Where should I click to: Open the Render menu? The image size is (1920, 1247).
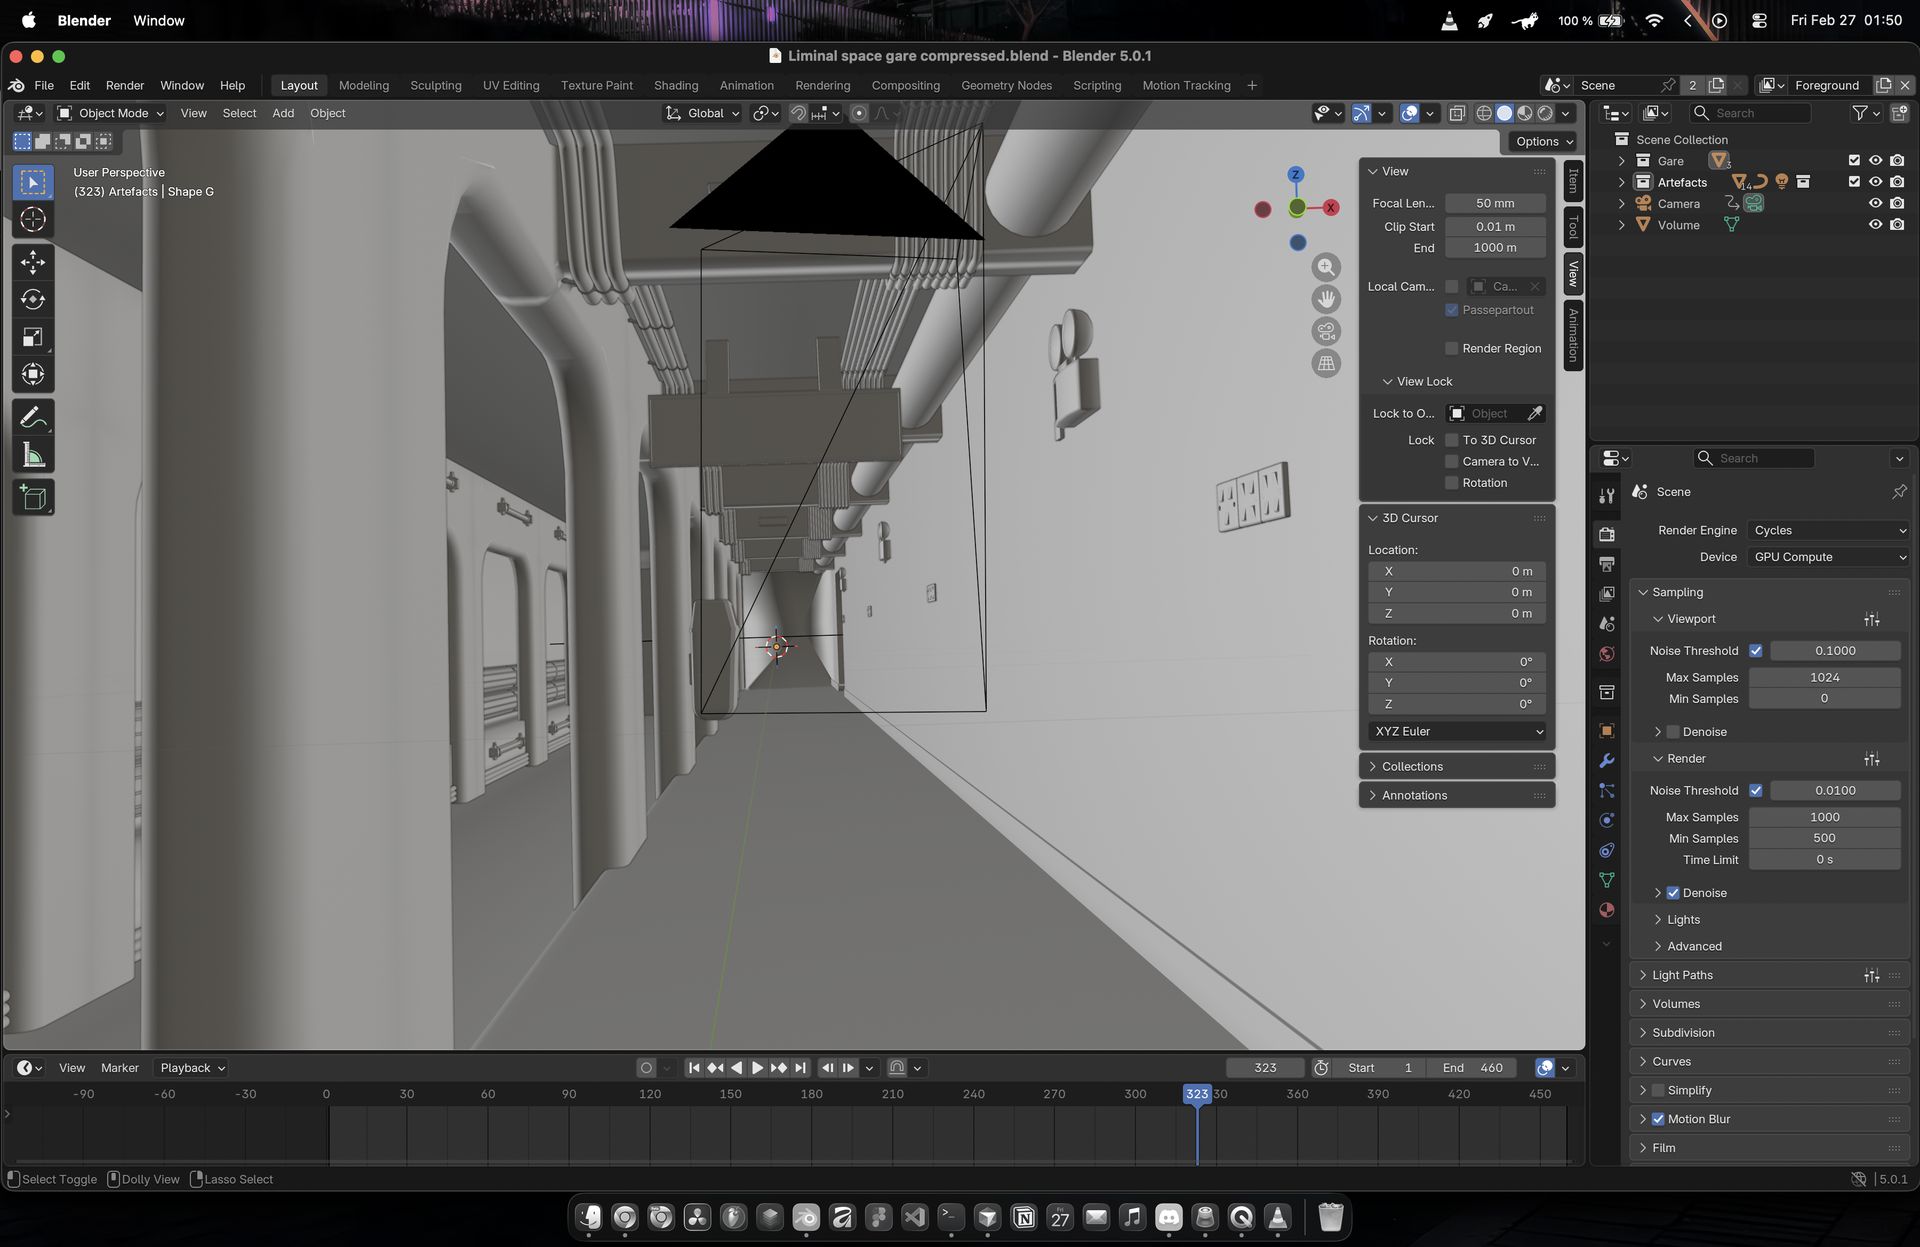point(125,85)
